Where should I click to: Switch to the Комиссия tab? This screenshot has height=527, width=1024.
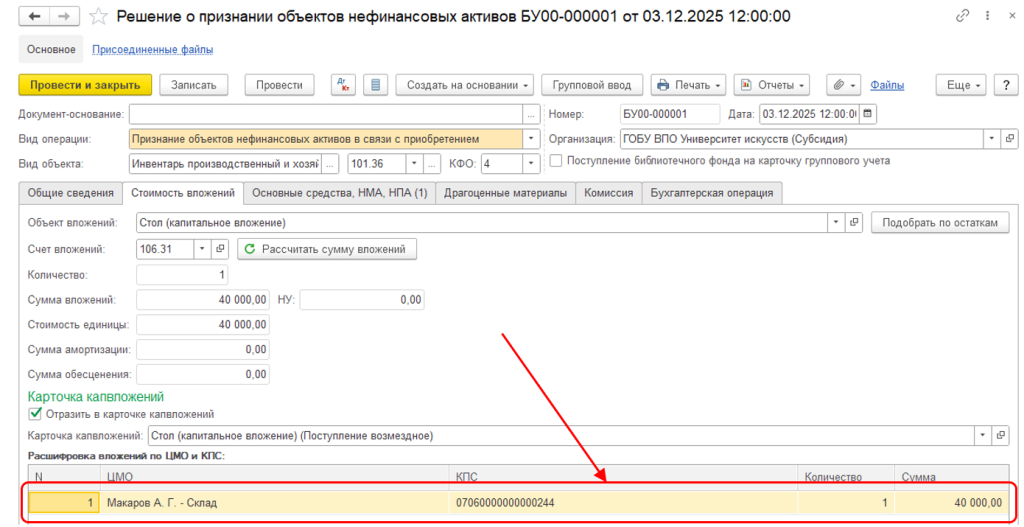[608, 192]
